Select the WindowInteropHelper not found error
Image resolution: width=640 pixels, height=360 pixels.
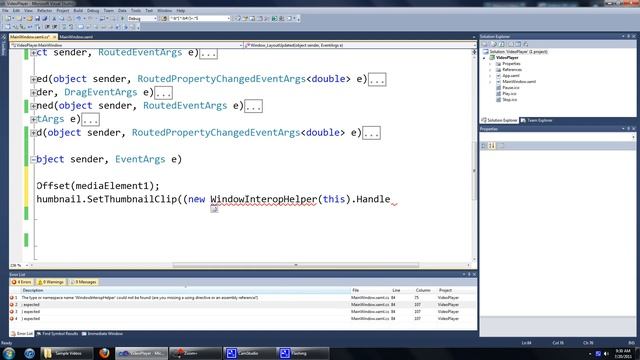pyautogui.click(x=243, y=298)
